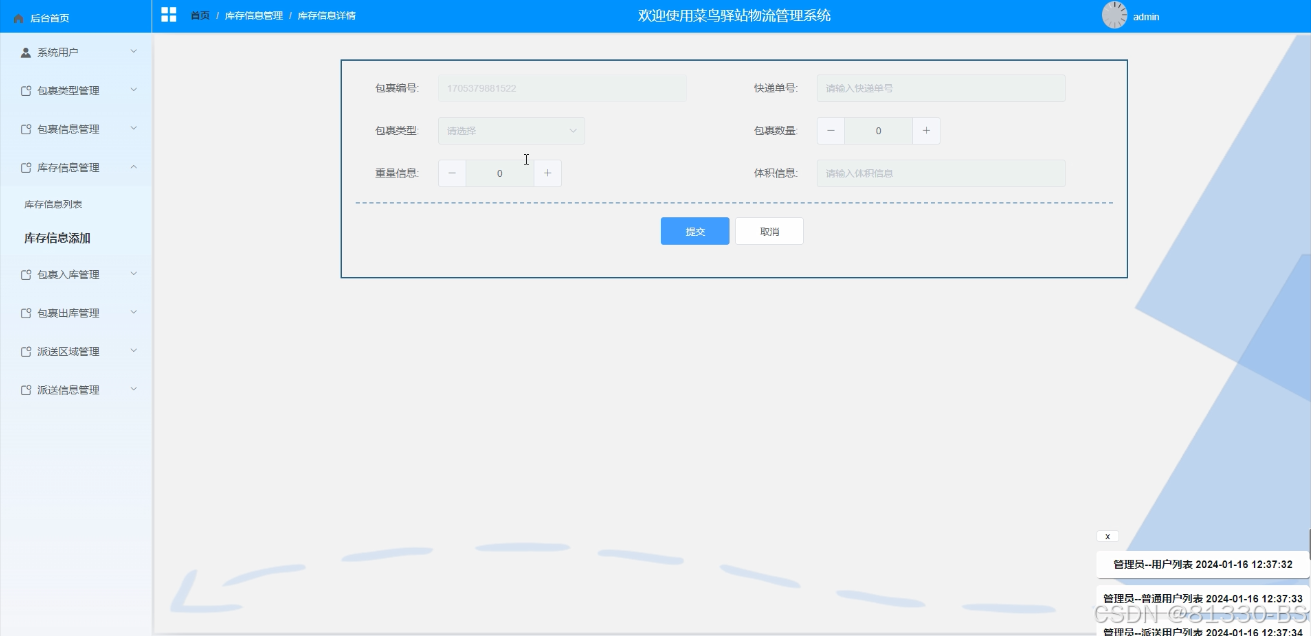Select 系统用户 in the sidebar
The image size is (1311, 636).
point(76,52)
